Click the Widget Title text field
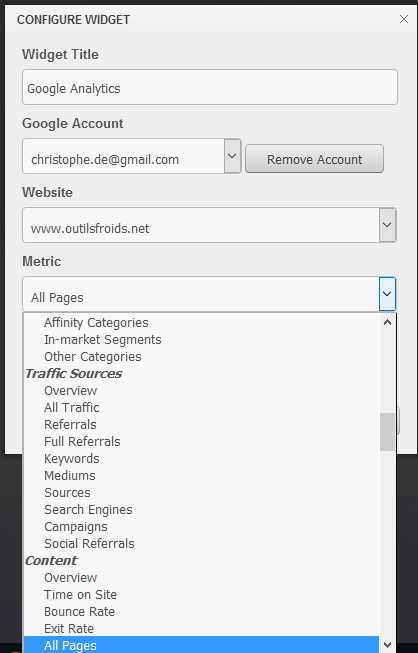The width and height of the screenshot is (418, 653). [210, 87]
